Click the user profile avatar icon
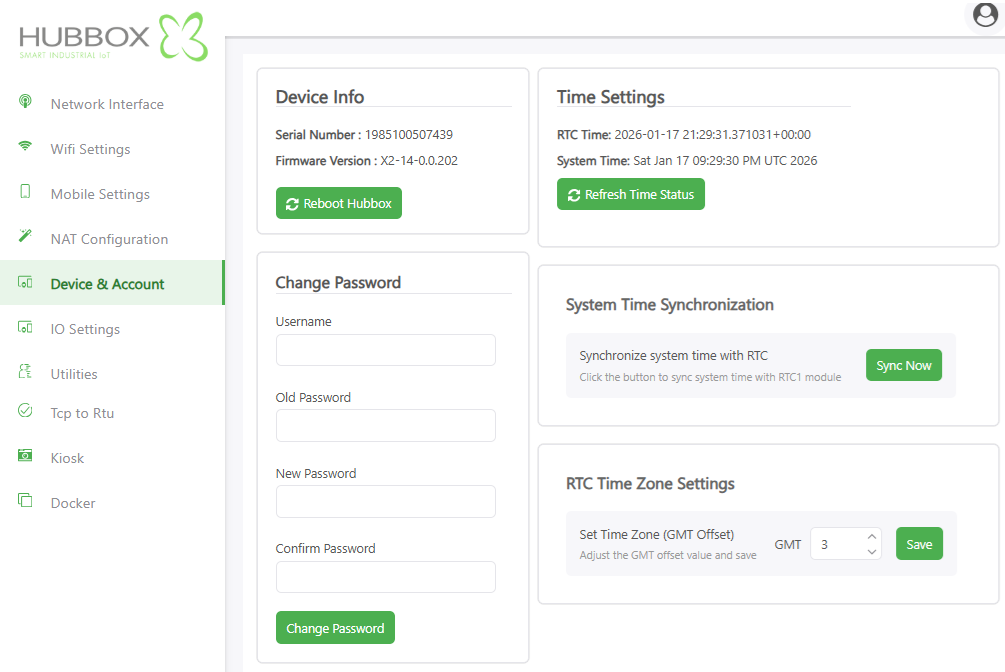 click(985, 15)
